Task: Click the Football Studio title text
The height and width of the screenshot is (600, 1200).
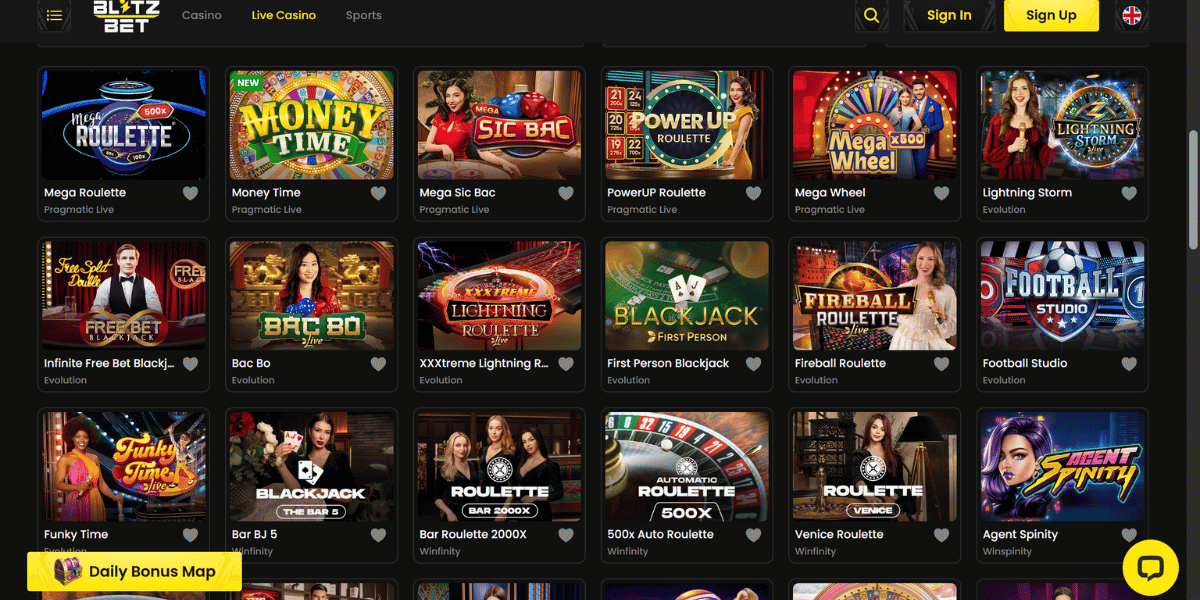Action: pyautogui.click(x=1025, y=364)
